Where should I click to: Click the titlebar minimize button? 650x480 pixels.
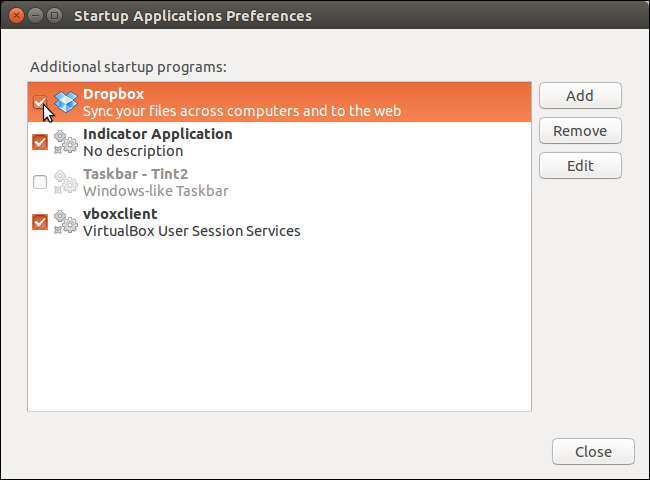point(36,15)
